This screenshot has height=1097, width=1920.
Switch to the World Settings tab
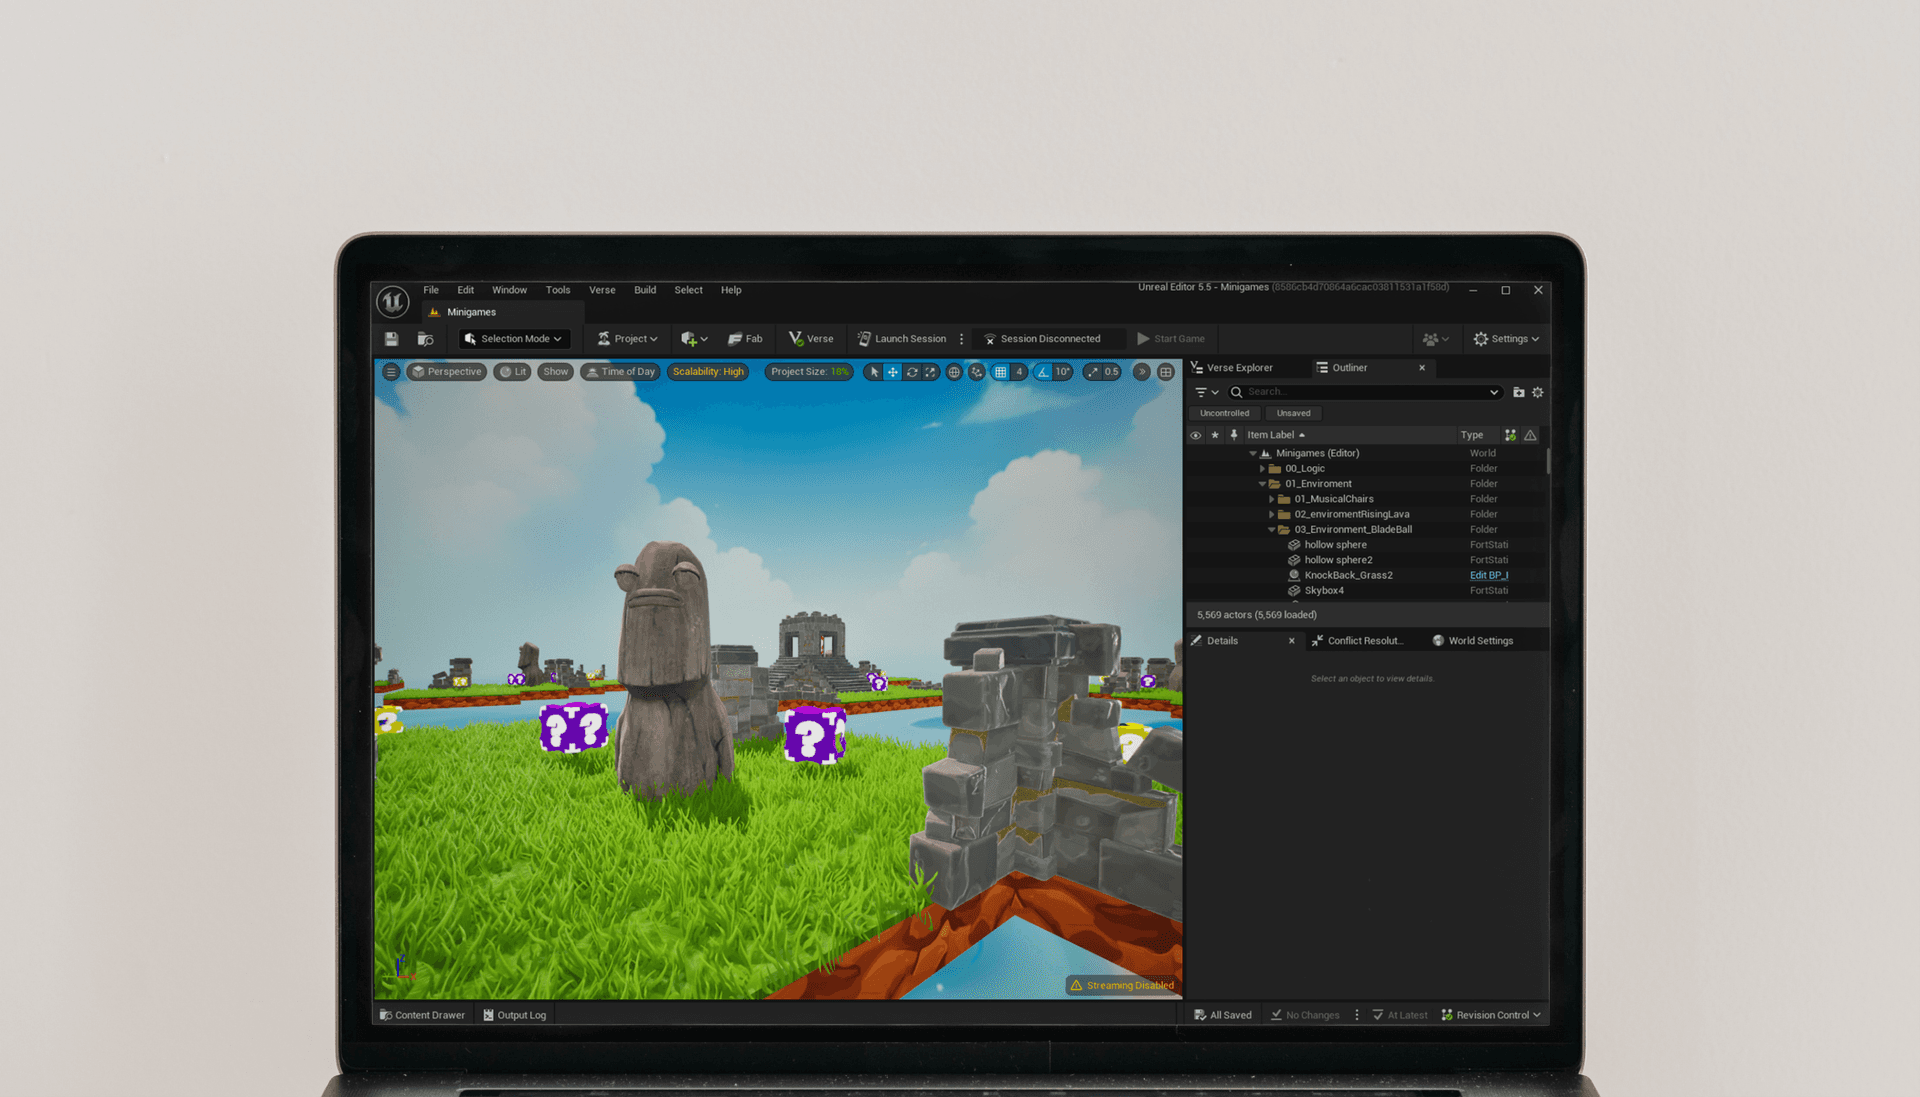pos(1480,641)
